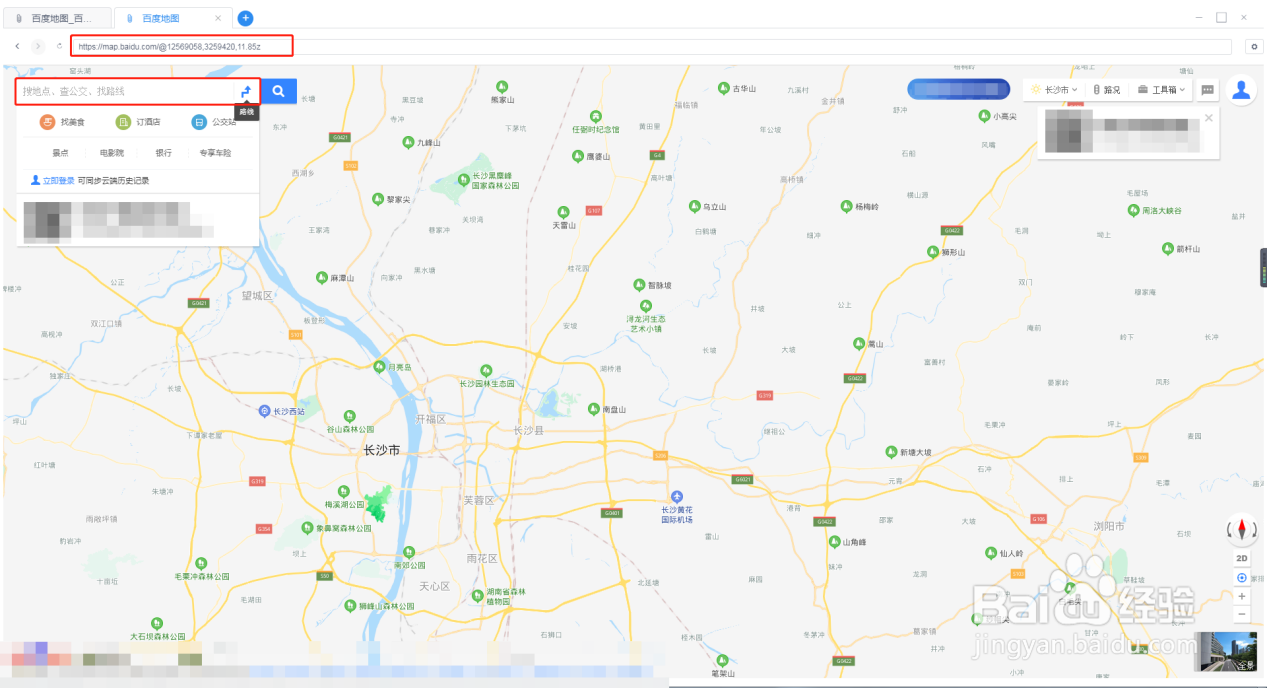Focus the 搜地点、查公交、找路线 search box
Viewport: 1267px width, 688px height.
[x=126, y=91]
